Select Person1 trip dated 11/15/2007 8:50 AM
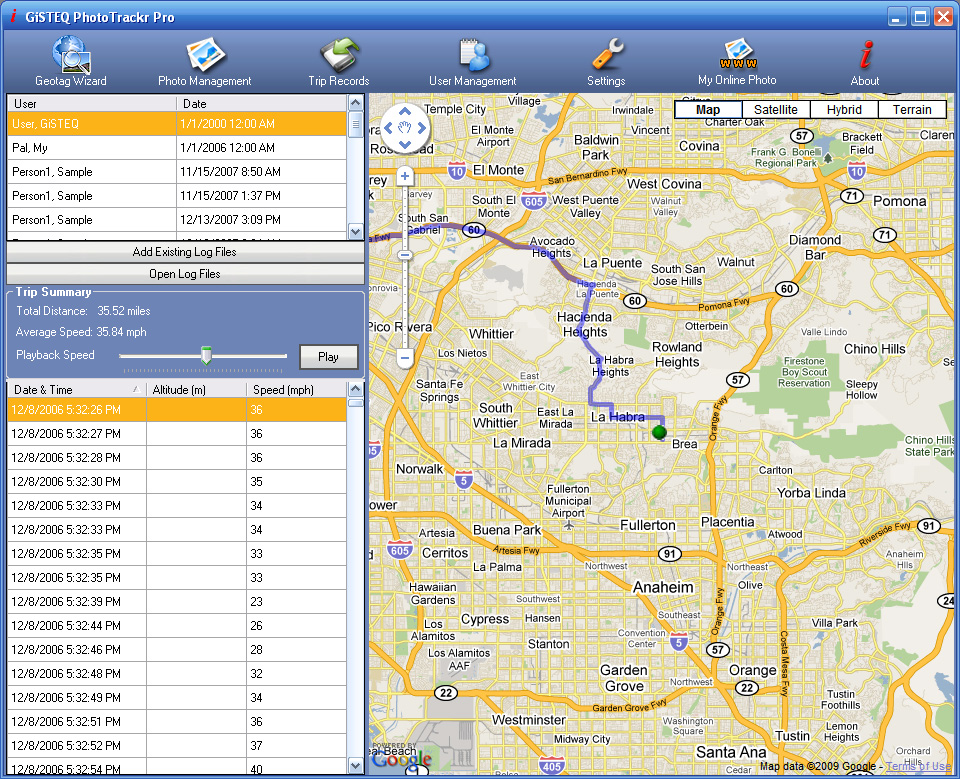 click(x=177, y=171)
